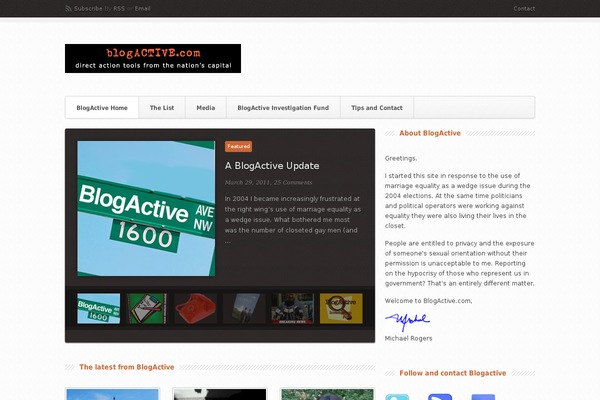Open the A BlogActive Update article title
This screenshot has width=600, height=400.
tap(272, 166)
